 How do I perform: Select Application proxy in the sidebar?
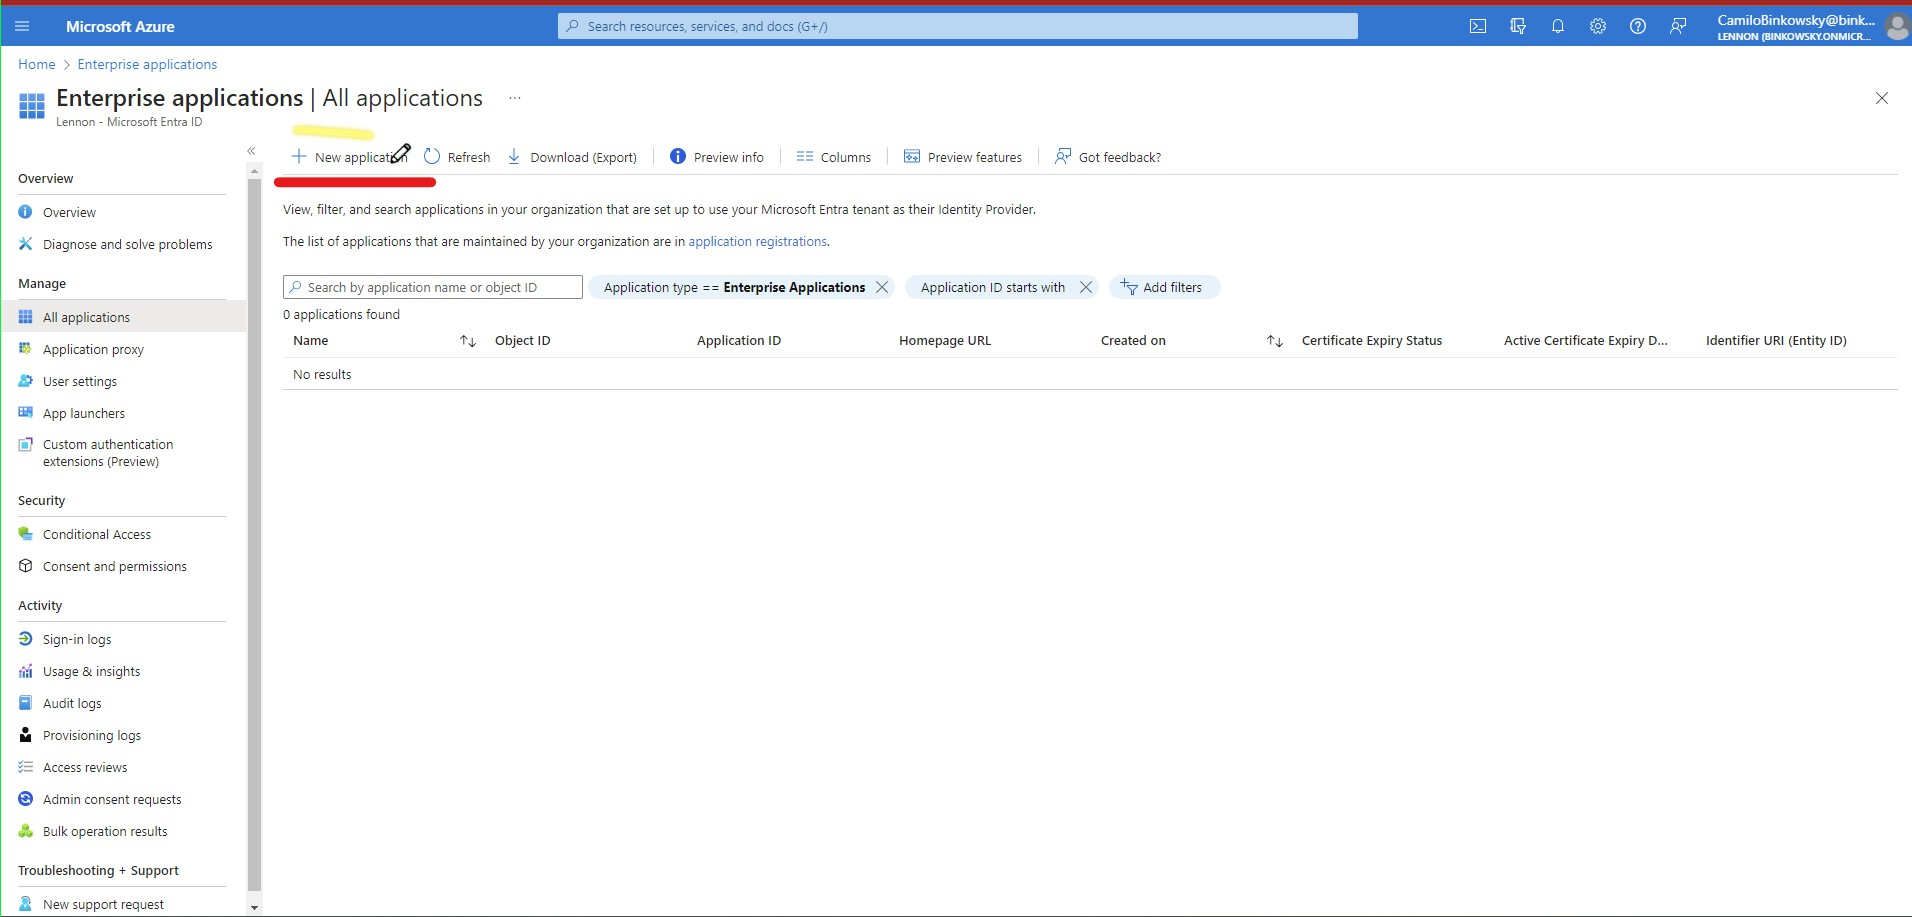[x=93, y=348]
